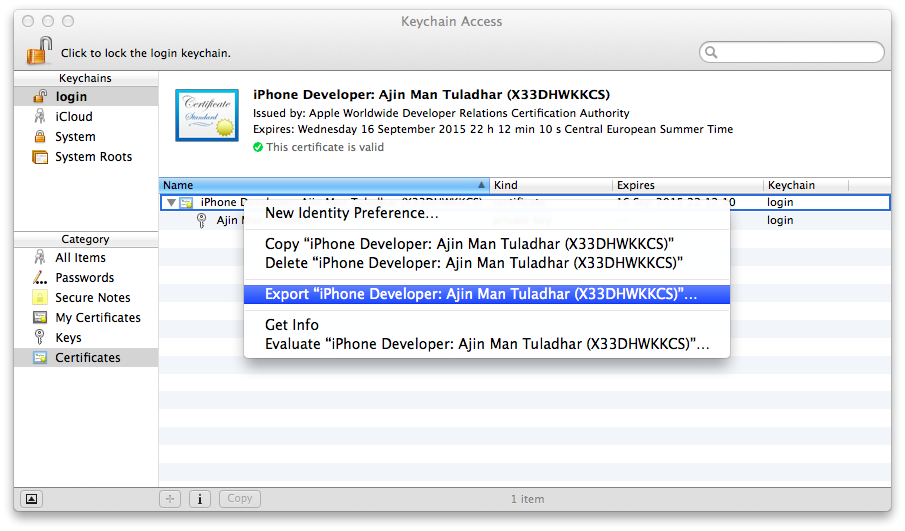Image resolution: width=905 pixels, height=531 pixels.
Task: Click the iCloud keychain icon
Action: [x=40, y=117]
